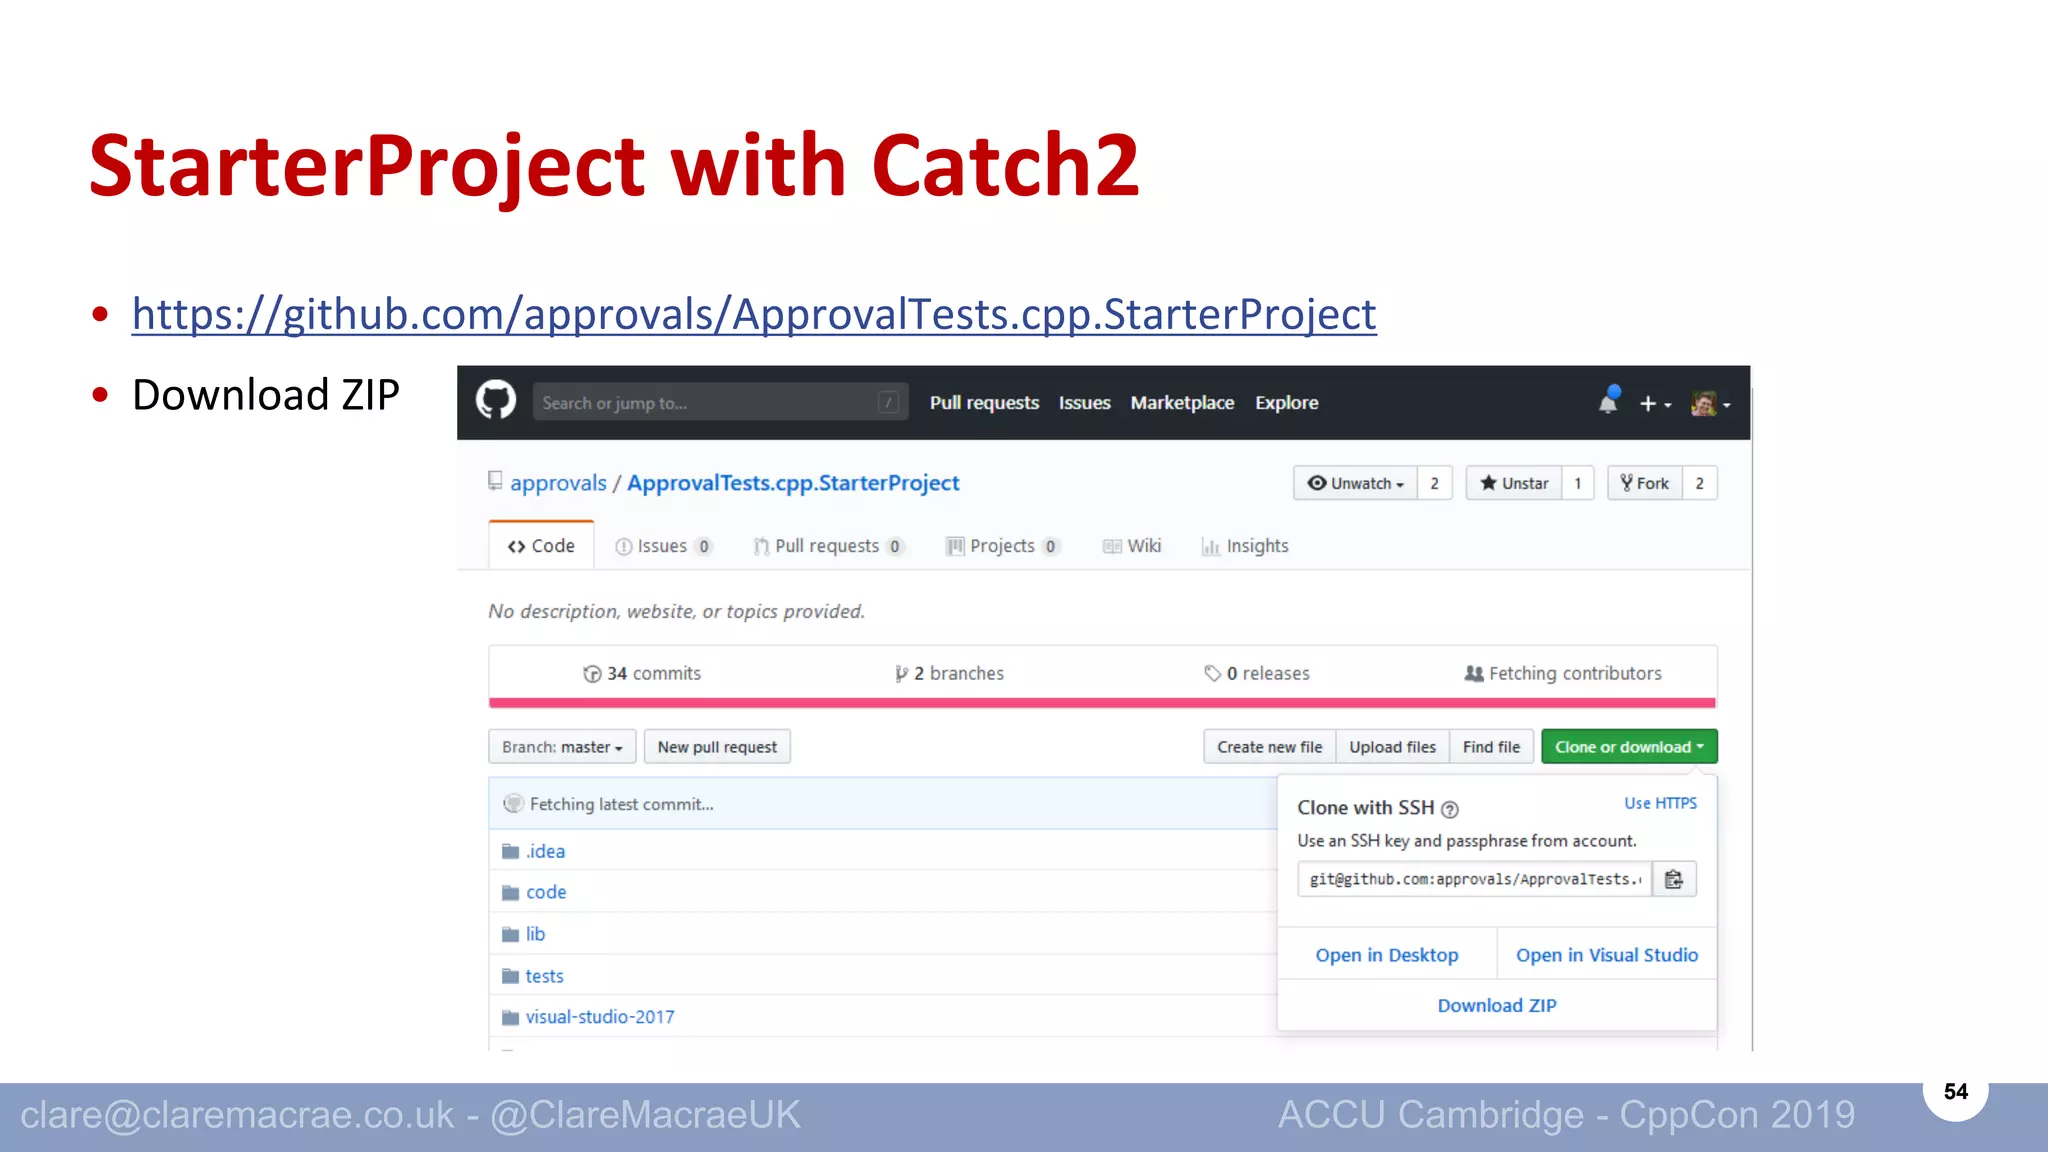Screen dimensions: 2048x1152
Task: Click the folder icon beside code
Action: 510,892
